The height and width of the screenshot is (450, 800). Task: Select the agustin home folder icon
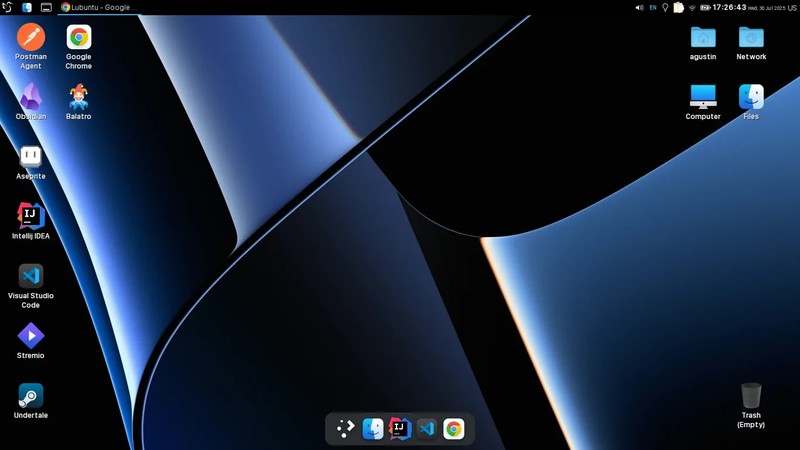pyautogui.click(x=703, y=43)
